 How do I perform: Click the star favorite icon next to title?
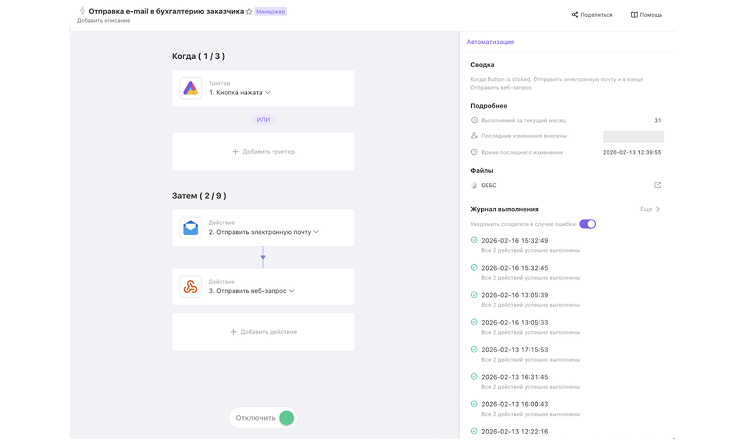pyautogui.click(x=249, y=12)
